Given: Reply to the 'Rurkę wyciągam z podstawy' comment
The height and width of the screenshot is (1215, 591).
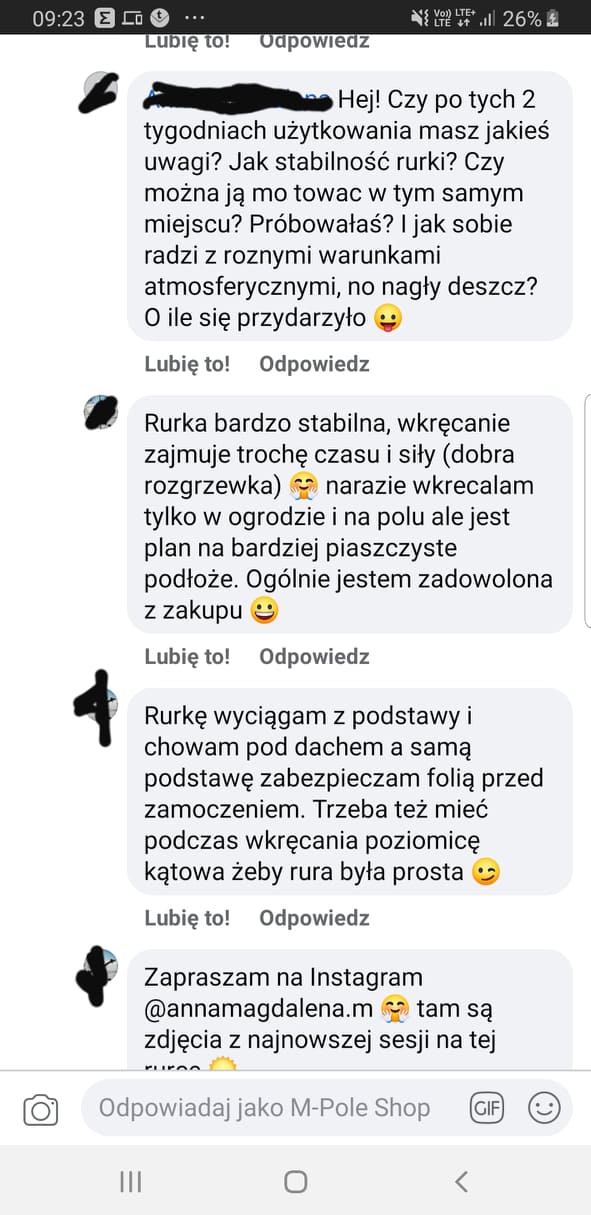Looking at the screenshot, I should point(314,918).
